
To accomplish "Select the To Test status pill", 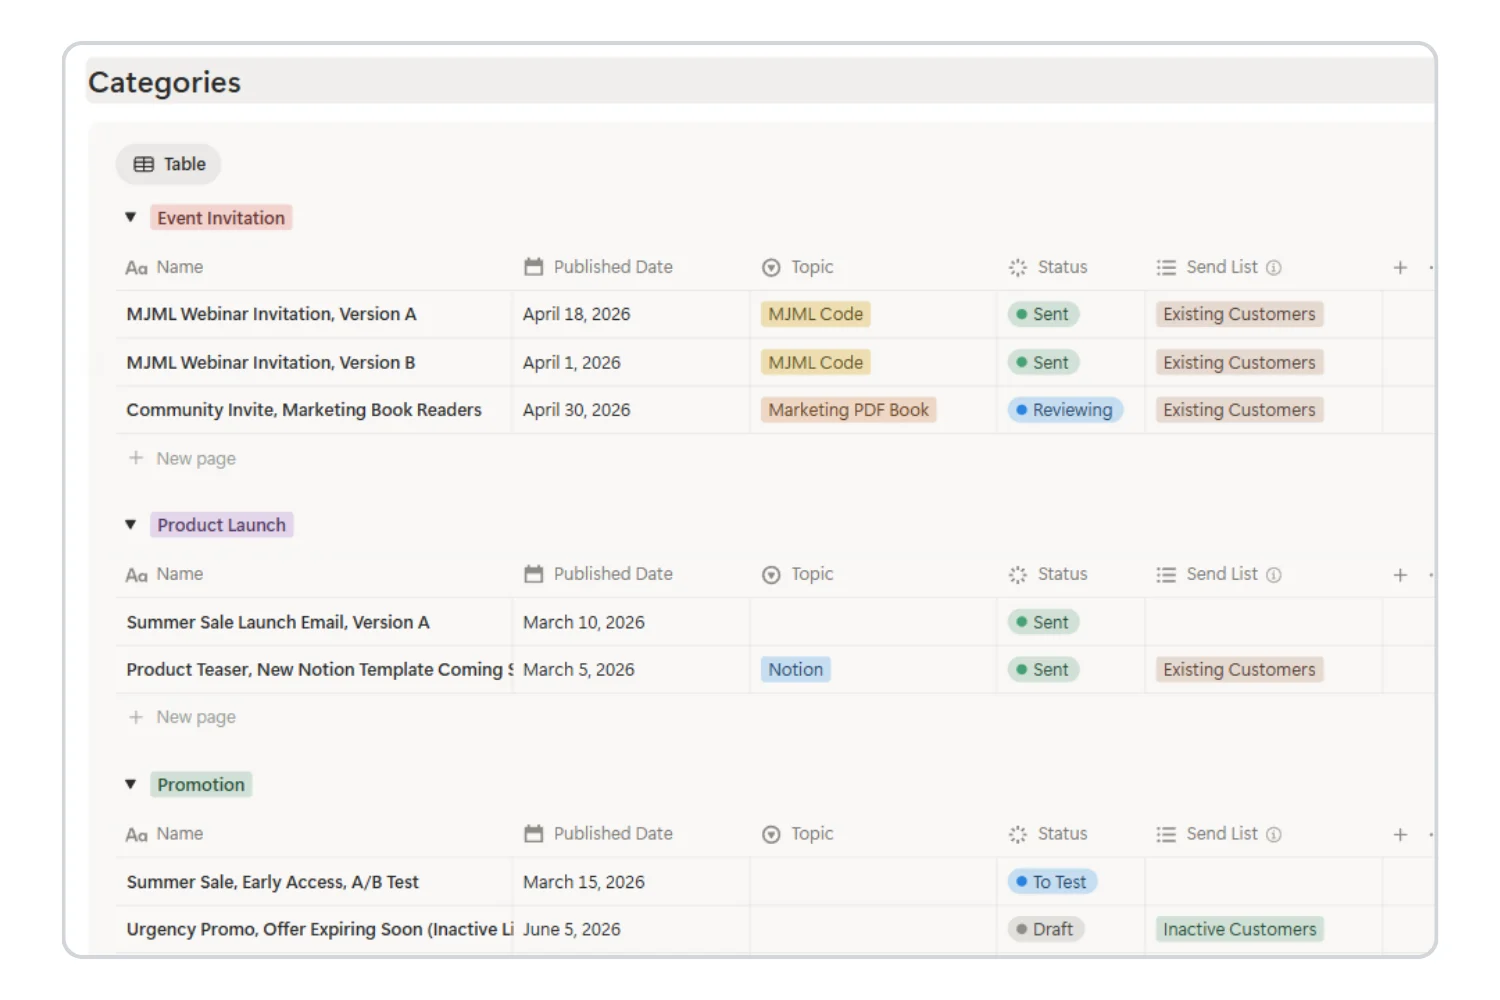I will [1052, 881].
